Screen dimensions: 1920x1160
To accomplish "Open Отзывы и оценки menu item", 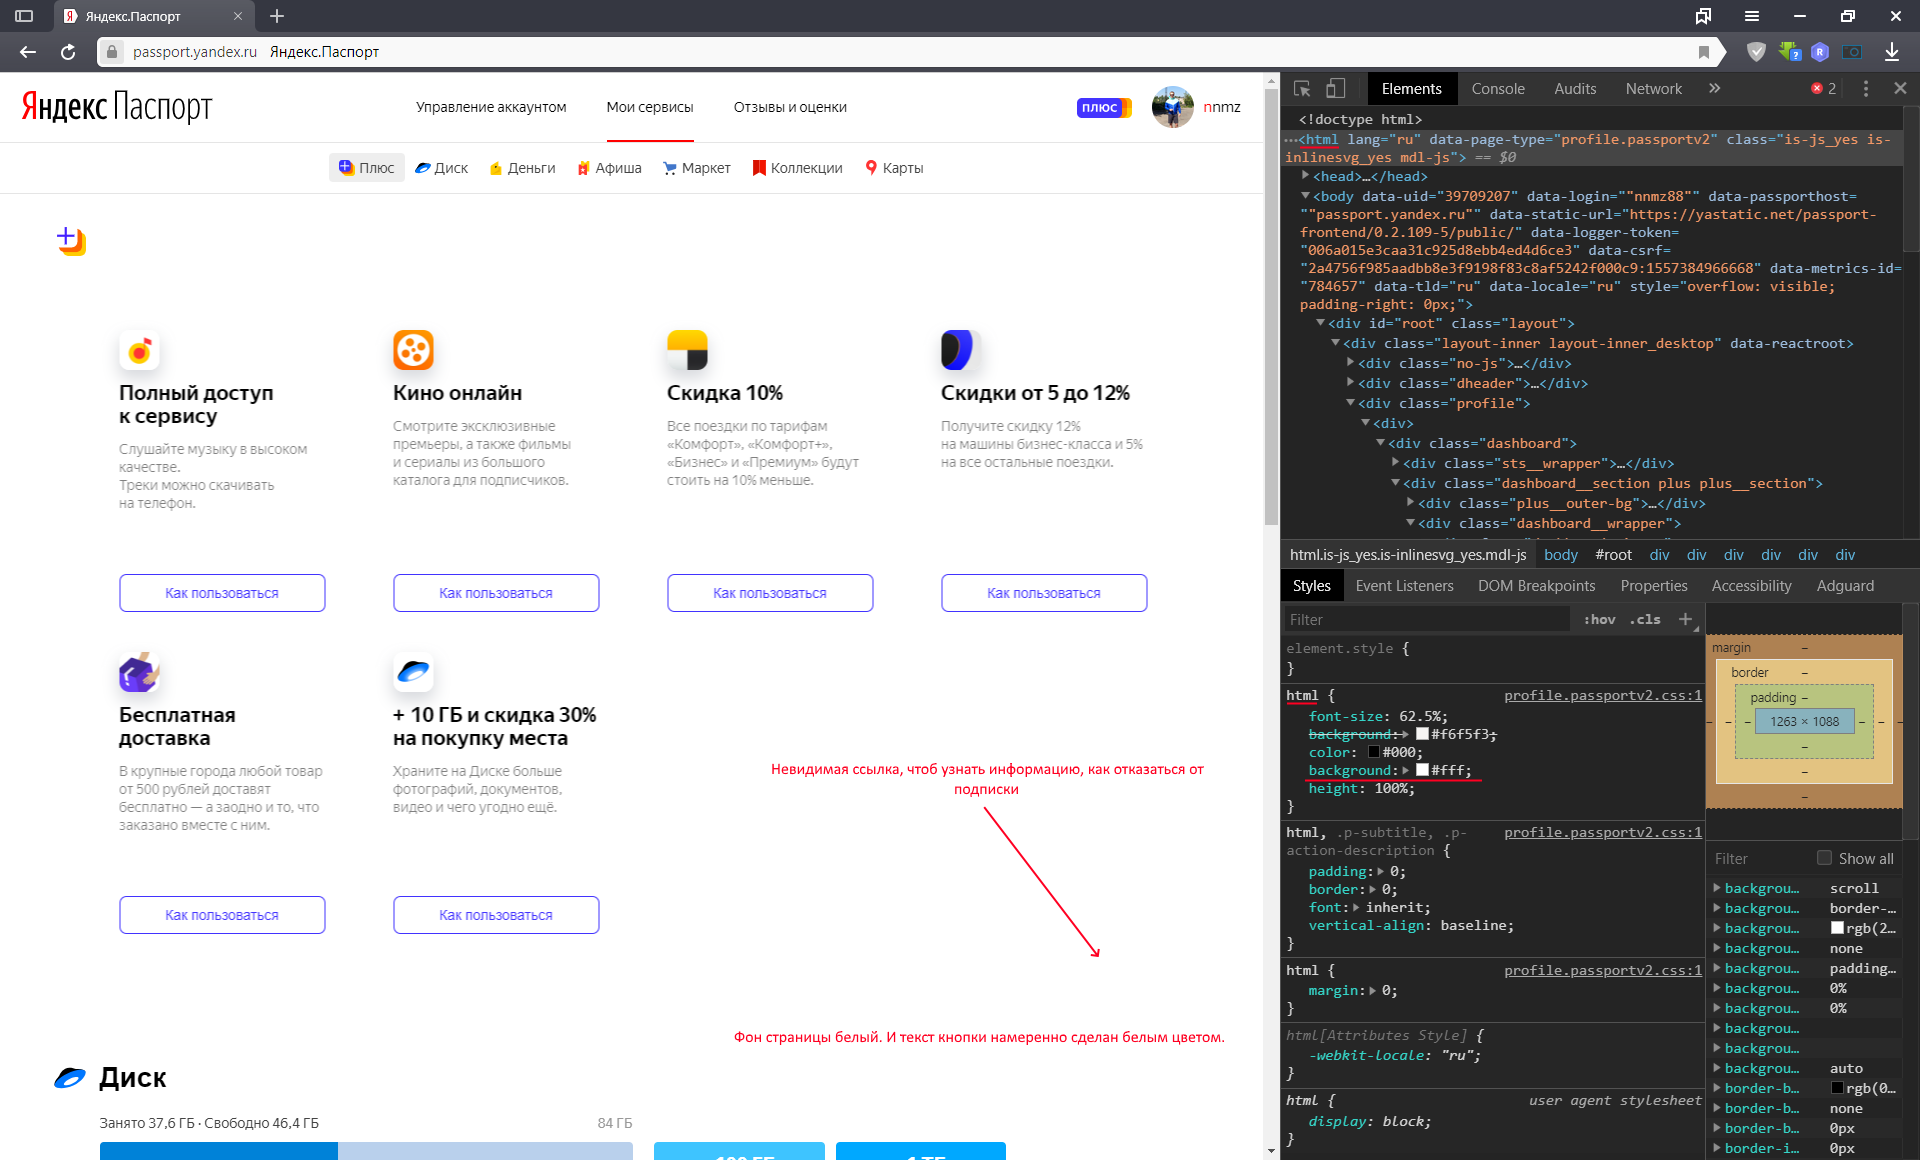I will tap(790, 107).
